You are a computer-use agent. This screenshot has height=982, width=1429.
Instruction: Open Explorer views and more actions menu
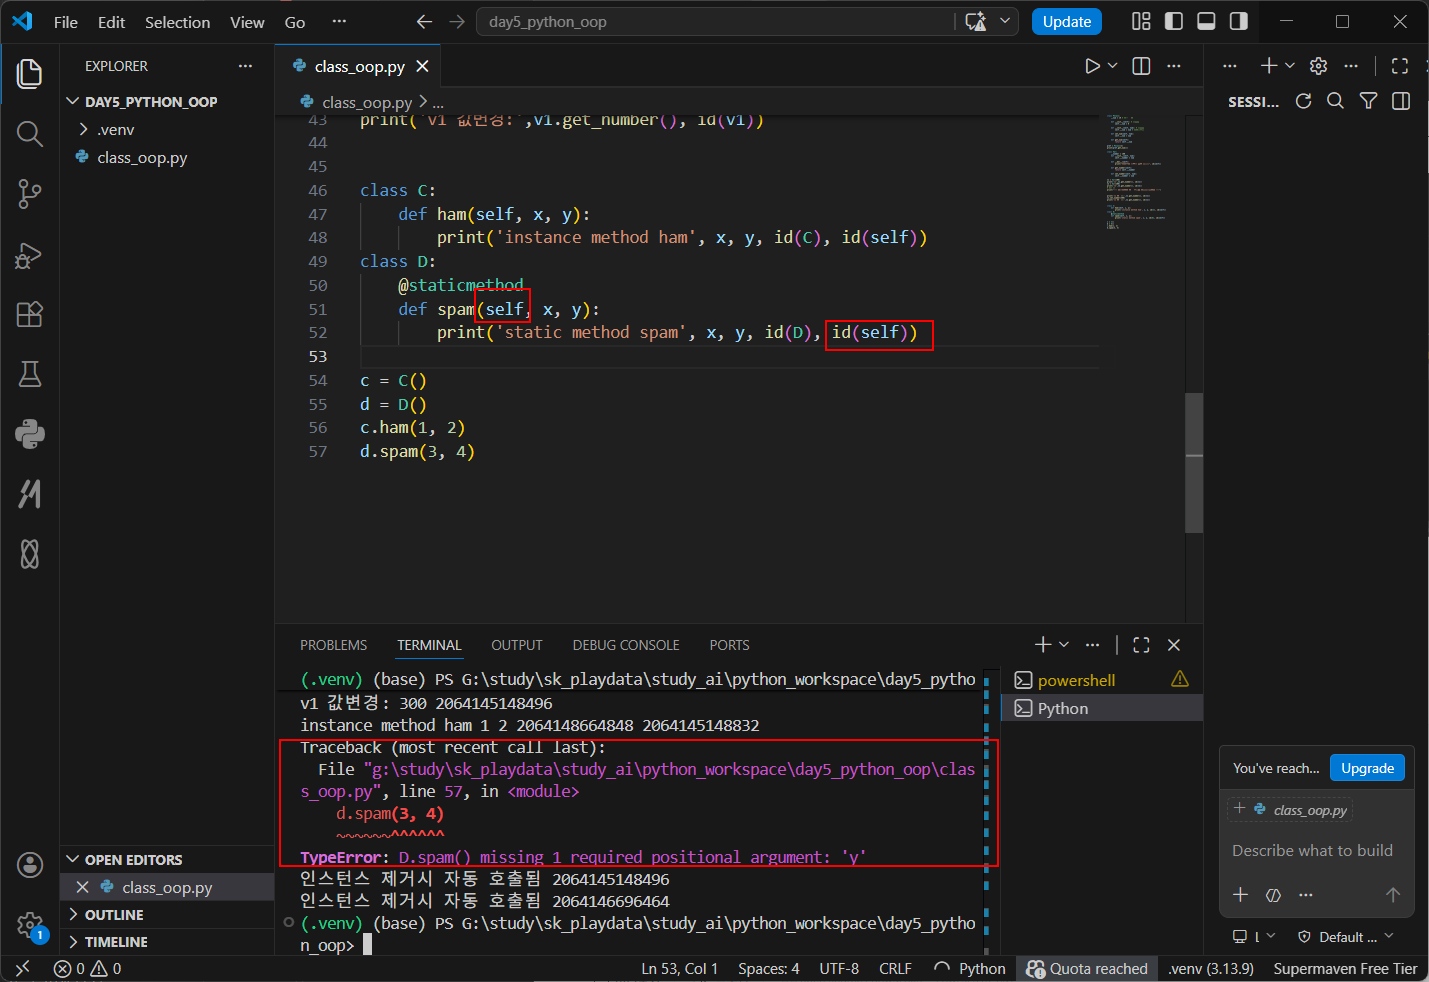tap(246, 66)
